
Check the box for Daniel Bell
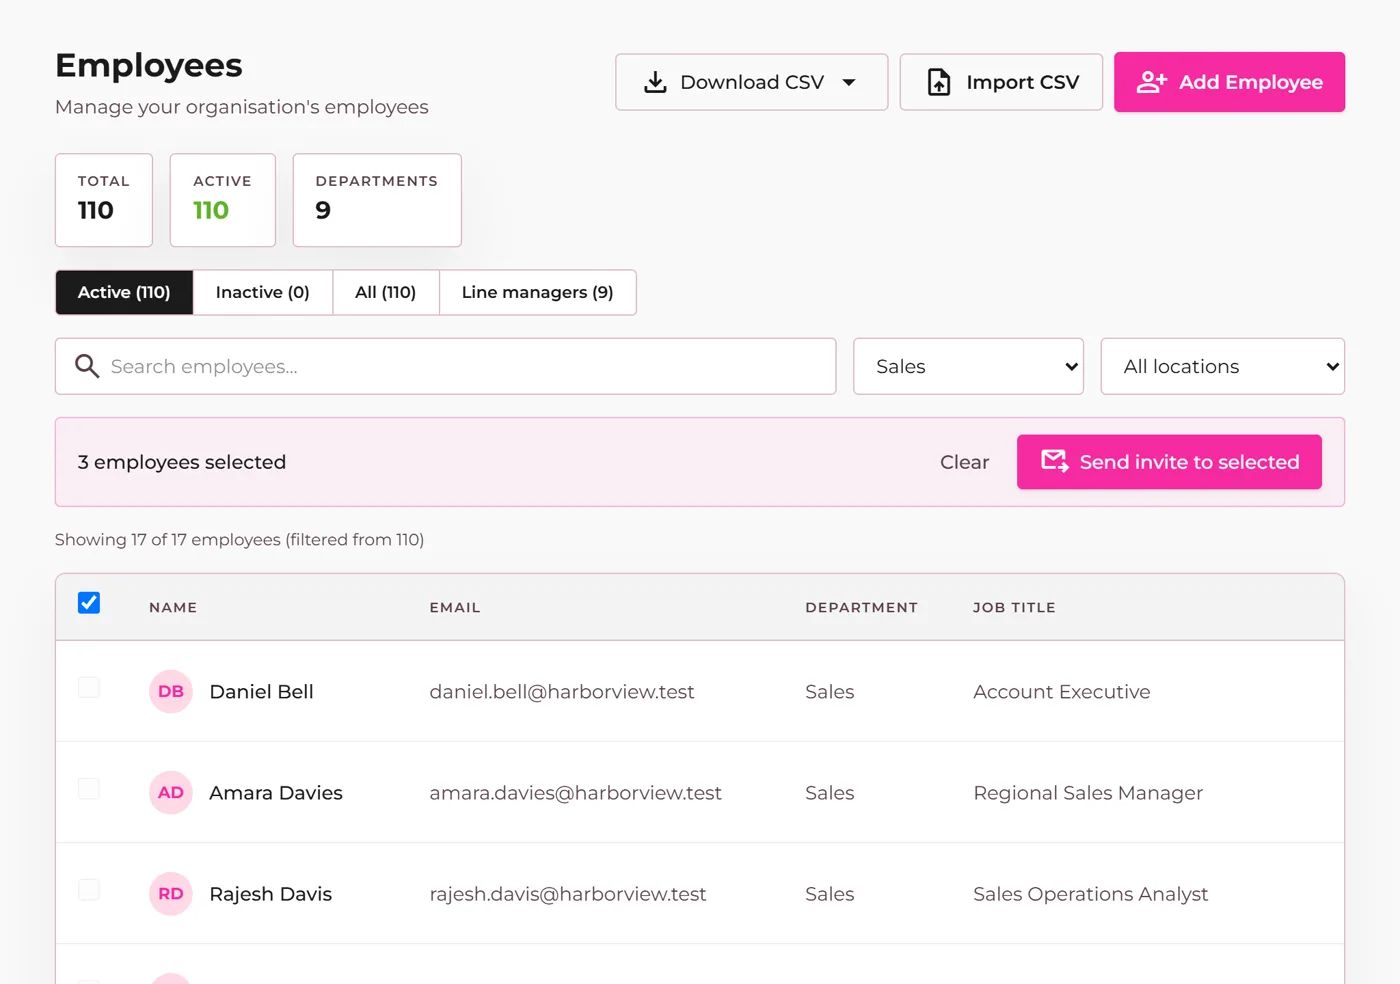pyautogui.click(x=89, y=687)
